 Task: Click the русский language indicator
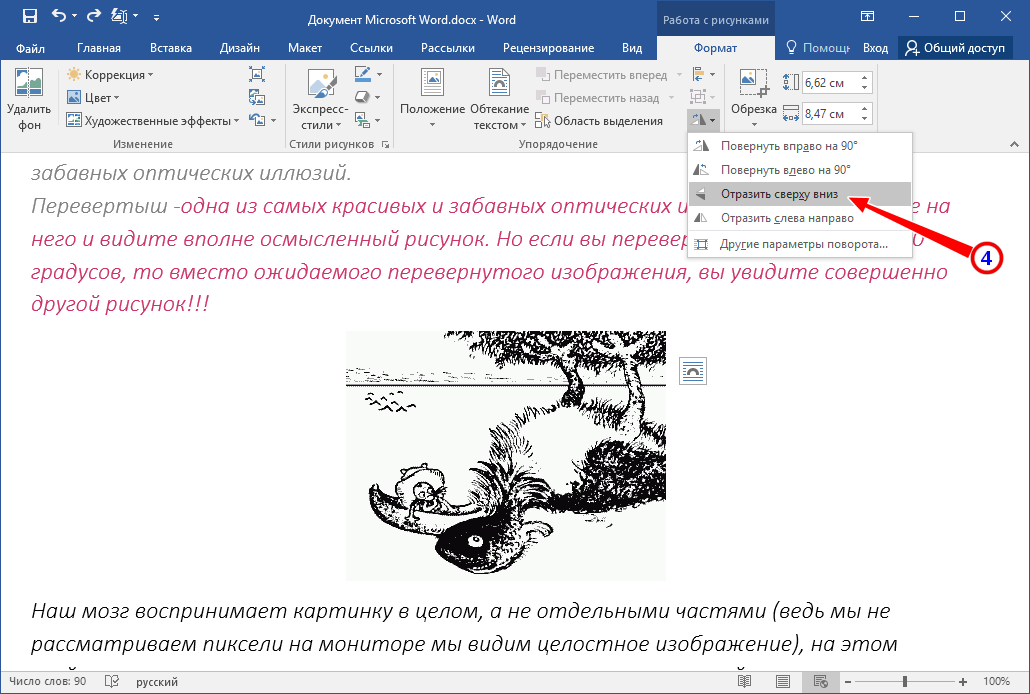157,682
